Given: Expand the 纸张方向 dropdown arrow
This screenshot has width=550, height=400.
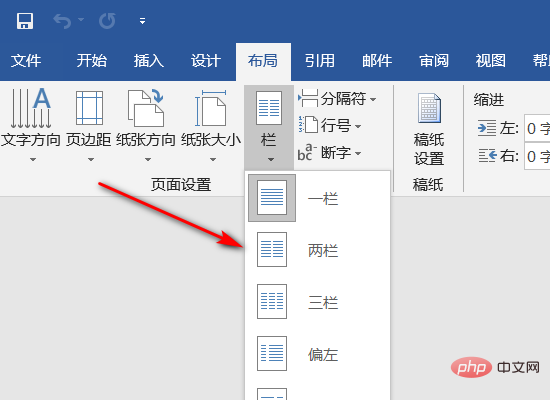Looking at the screenshot, I should [x=148, y=160].
